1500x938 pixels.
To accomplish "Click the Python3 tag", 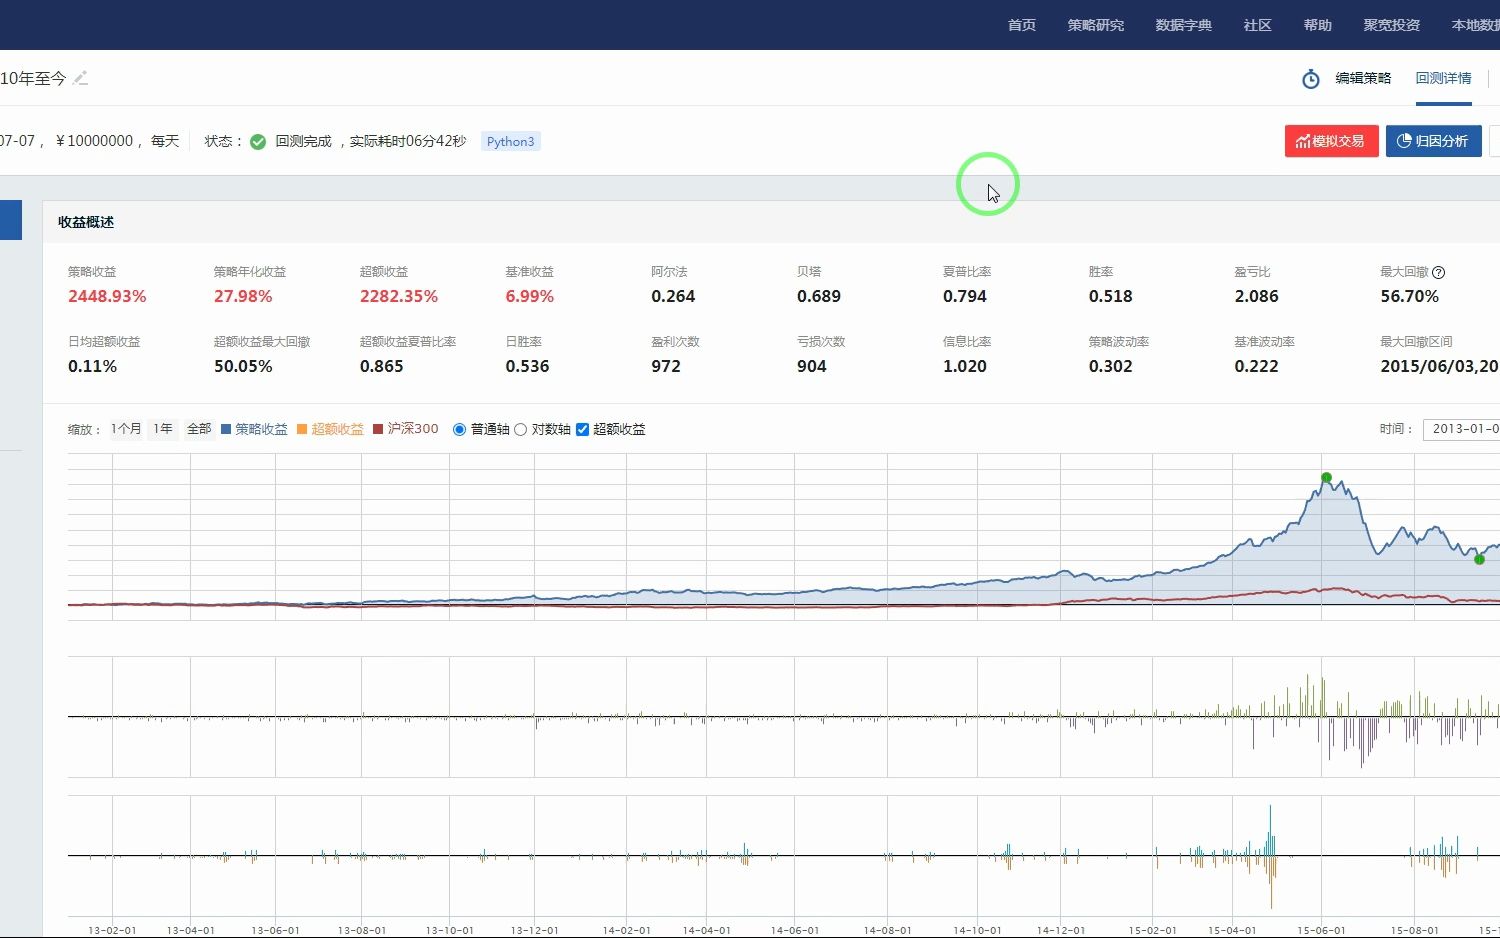I will pos(510,142).
